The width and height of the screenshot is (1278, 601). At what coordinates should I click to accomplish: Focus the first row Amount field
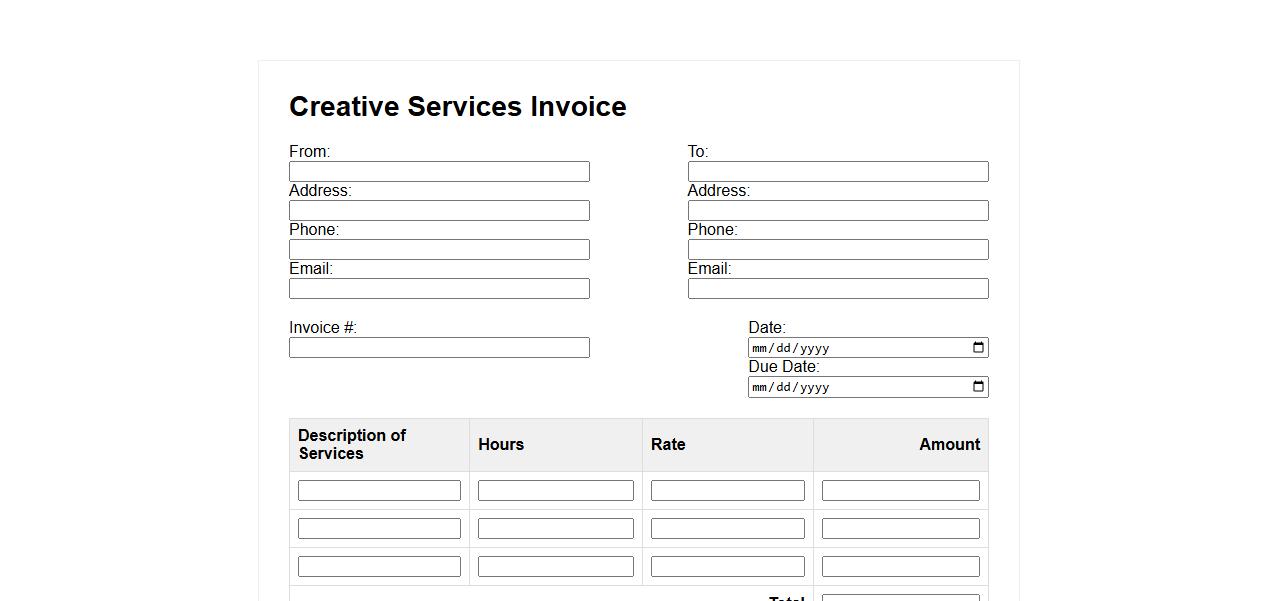(x=900, y=491)
